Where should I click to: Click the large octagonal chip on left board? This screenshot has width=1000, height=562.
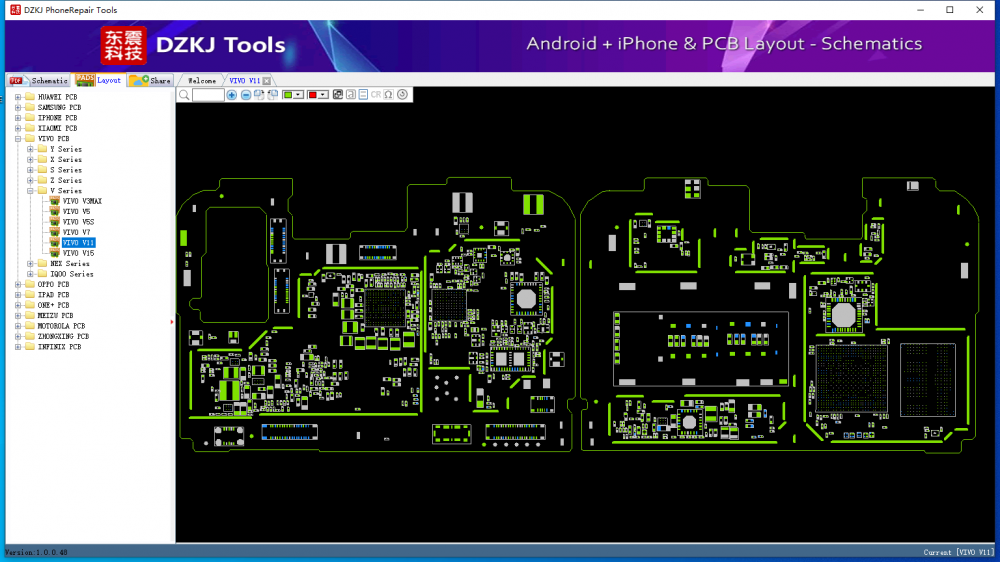pyautogui.click(x=526, y=299)
